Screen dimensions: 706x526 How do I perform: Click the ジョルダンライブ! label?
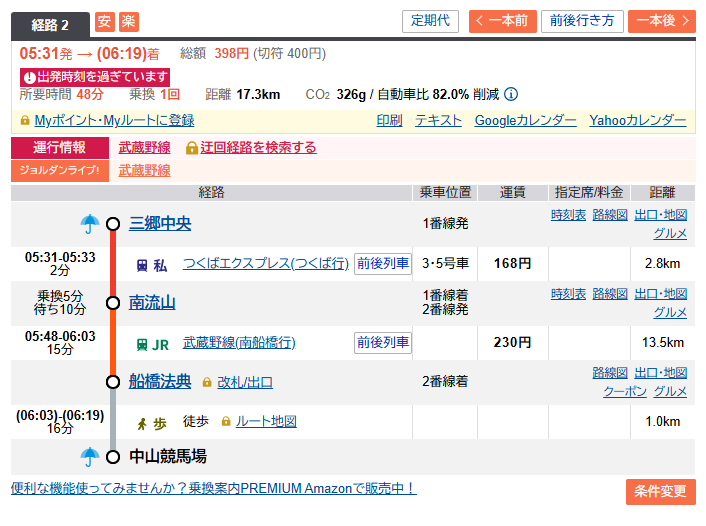(60, 171)
